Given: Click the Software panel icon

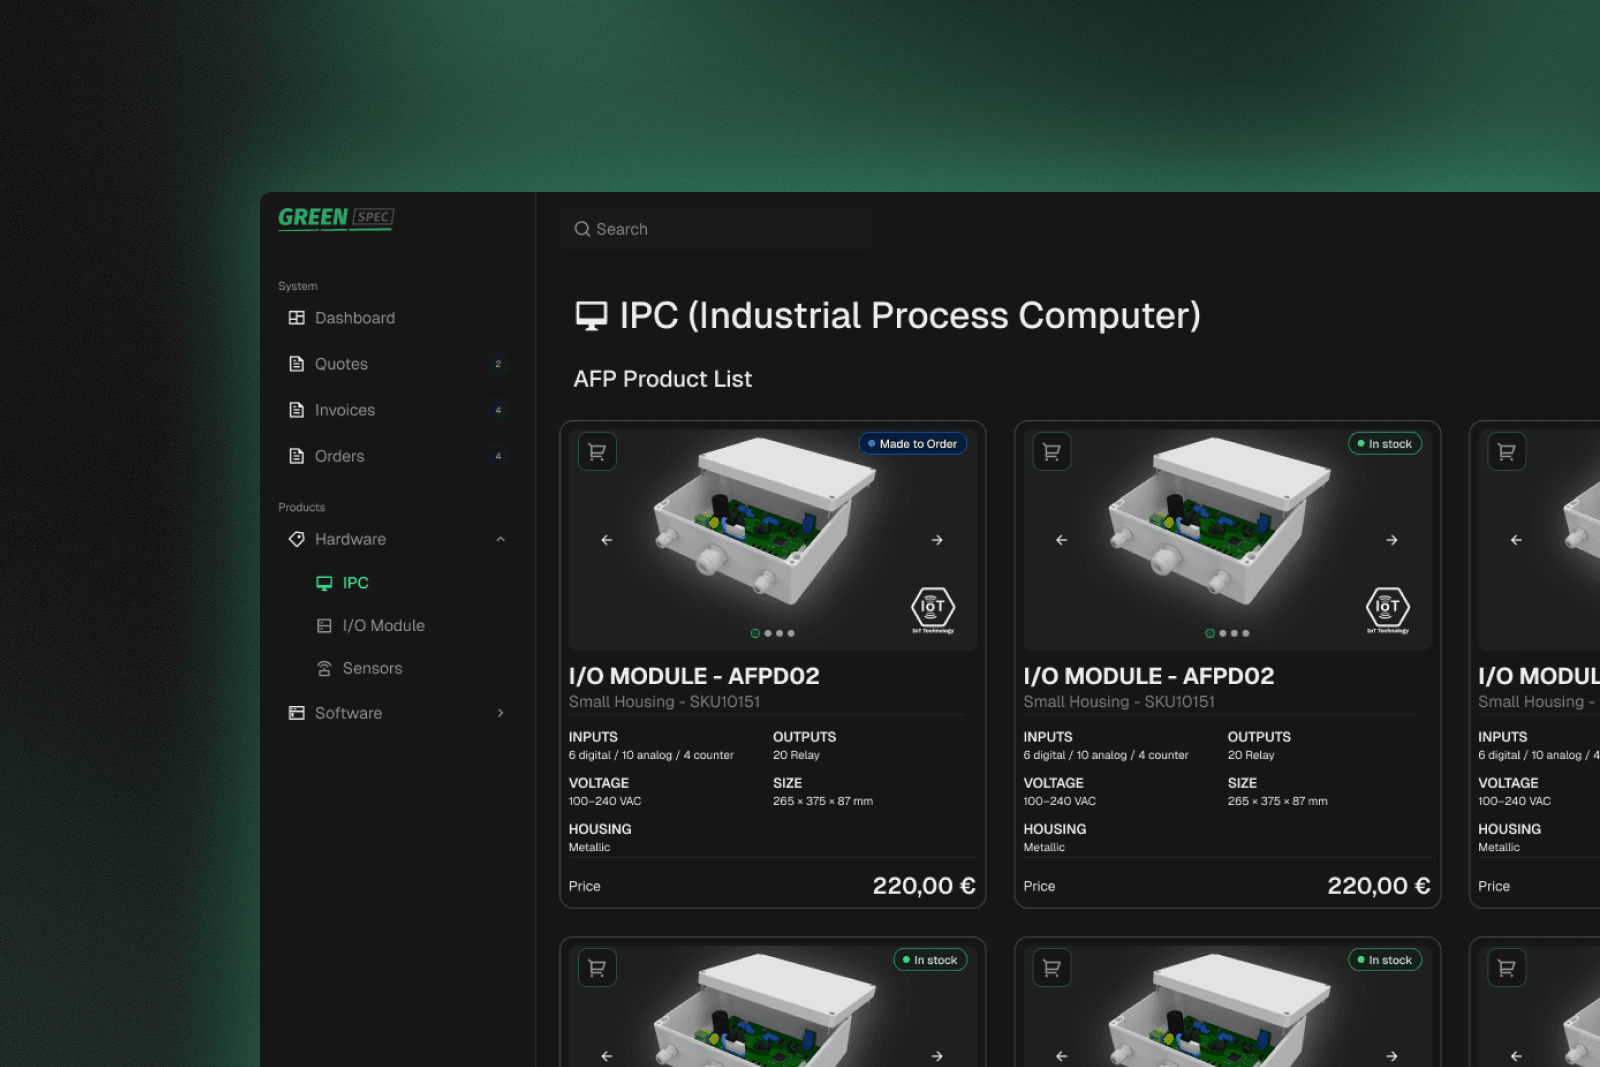Looking at the screenshot, I should click(x=296, y=713).
